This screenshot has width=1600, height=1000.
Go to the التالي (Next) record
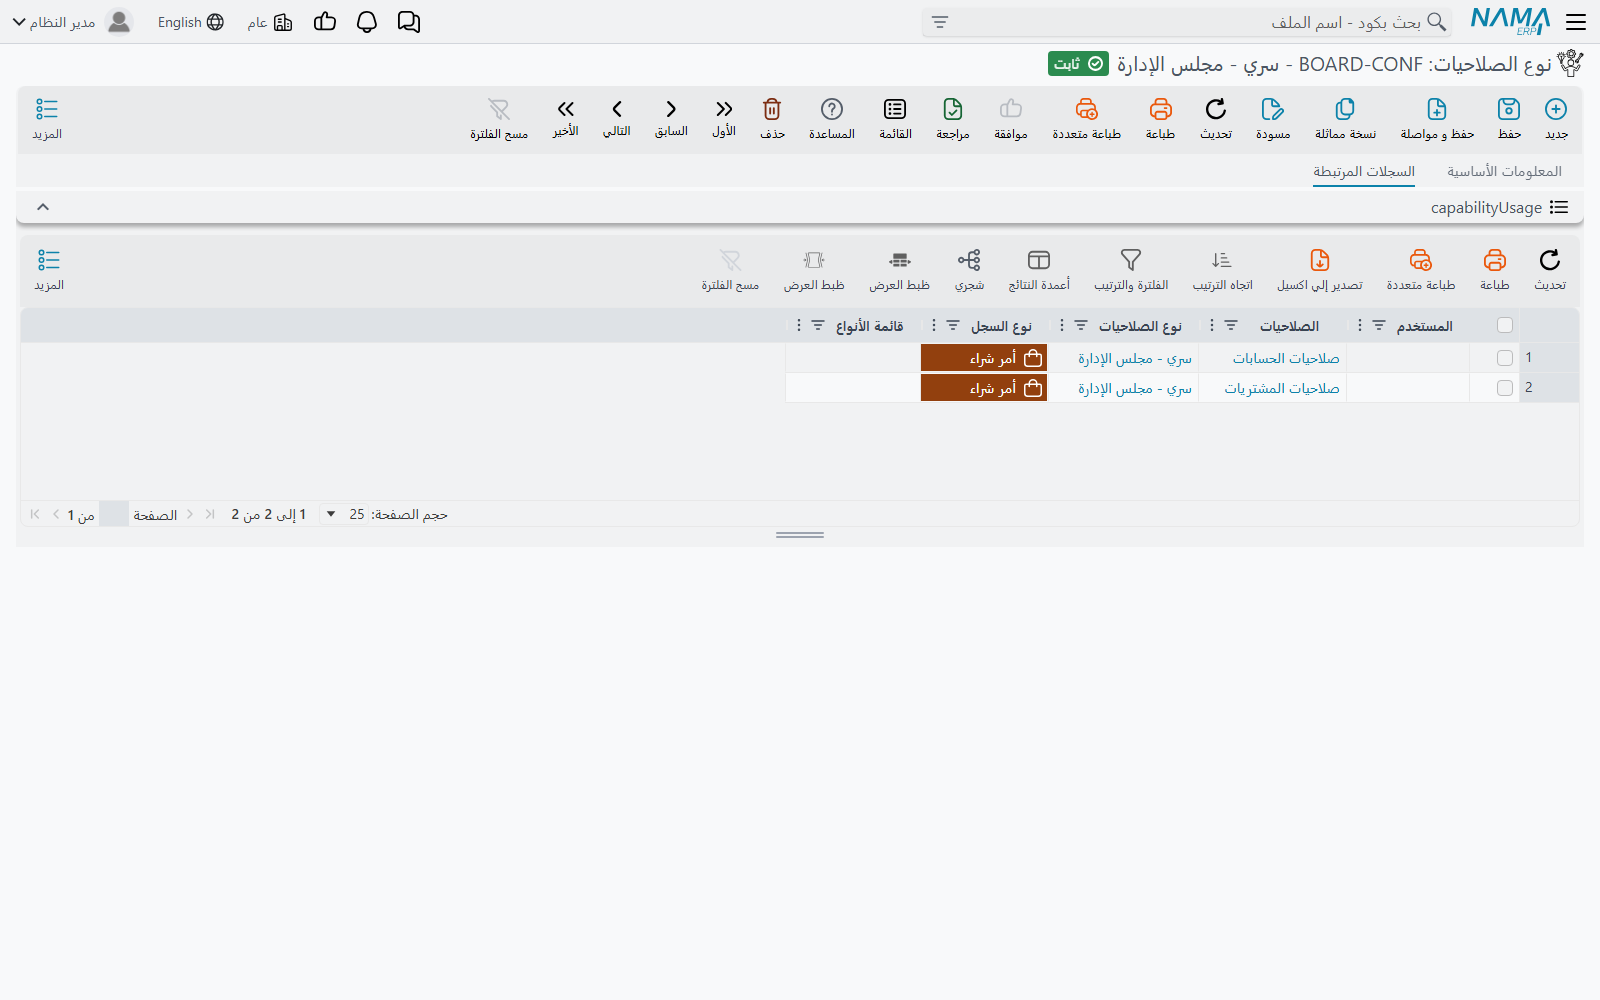click(x=617, y=109)
